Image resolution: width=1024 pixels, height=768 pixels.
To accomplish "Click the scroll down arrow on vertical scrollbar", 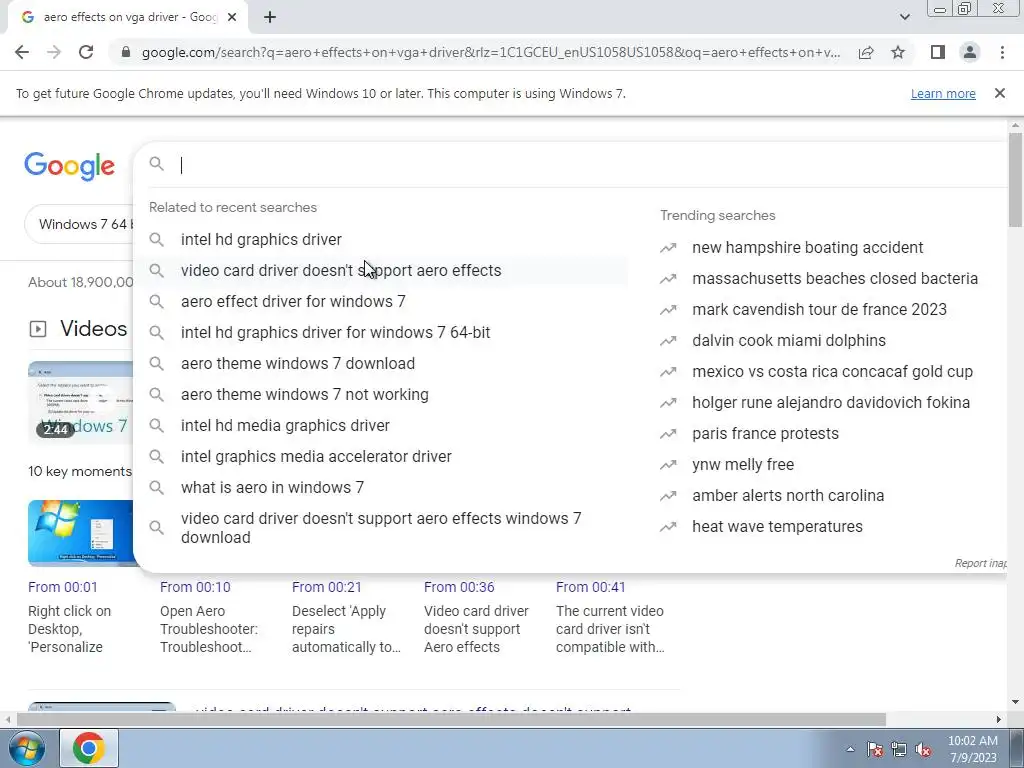I will click(1015, 702).
